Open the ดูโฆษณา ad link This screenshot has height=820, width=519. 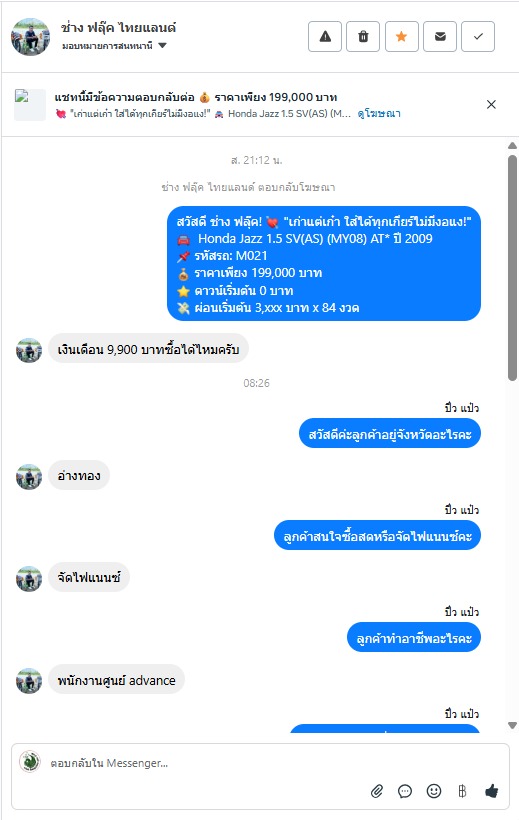(x=379, y=113)
